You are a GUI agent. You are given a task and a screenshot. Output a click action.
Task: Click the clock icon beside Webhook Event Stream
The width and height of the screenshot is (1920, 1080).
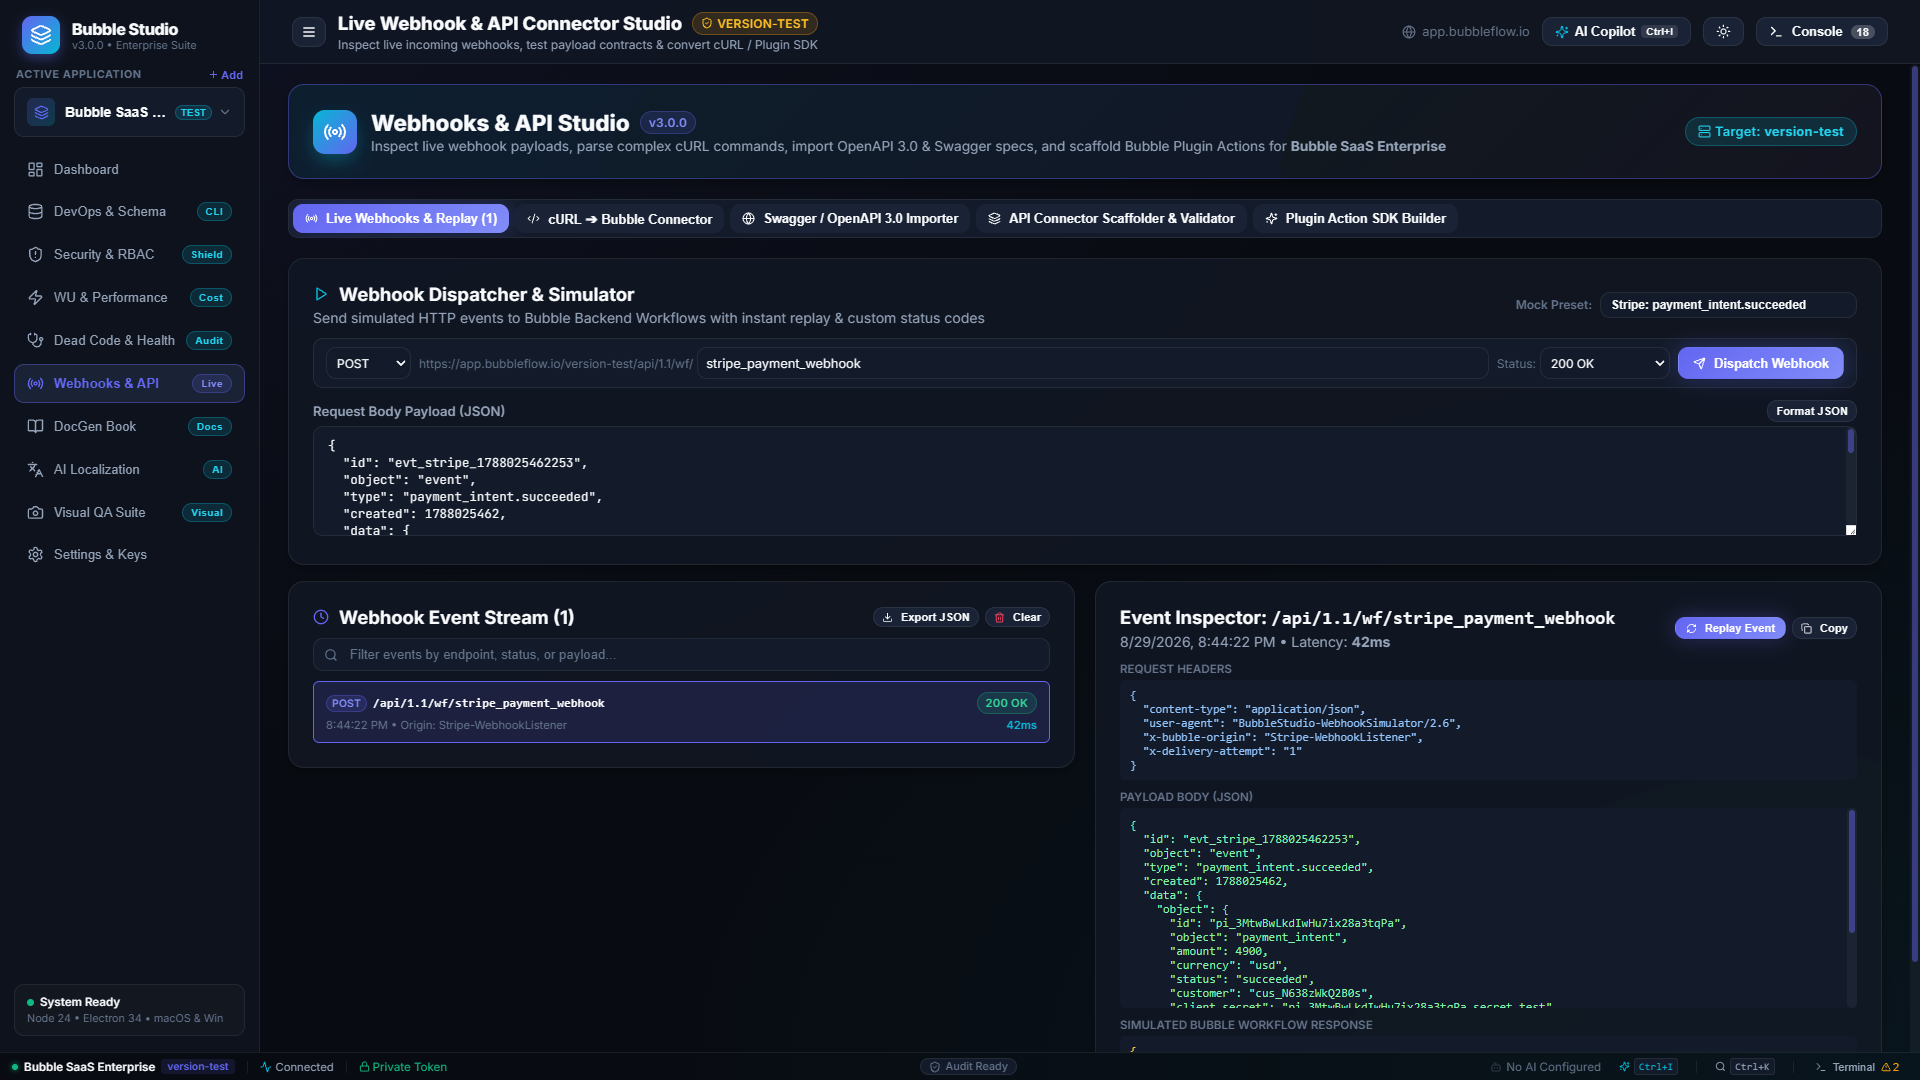pyautogui.click(x=321, y=618)
